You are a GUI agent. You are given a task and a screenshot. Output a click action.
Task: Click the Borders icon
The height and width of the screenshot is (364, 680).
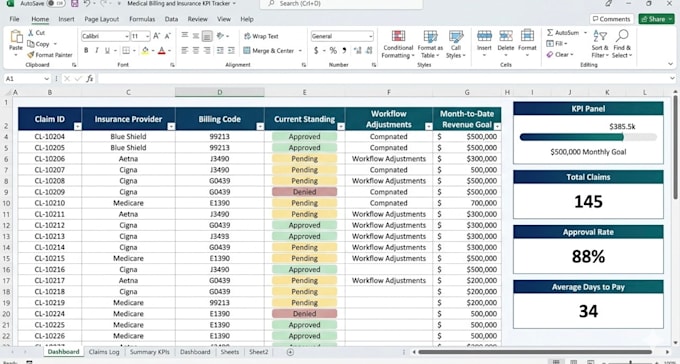(126, 50)
